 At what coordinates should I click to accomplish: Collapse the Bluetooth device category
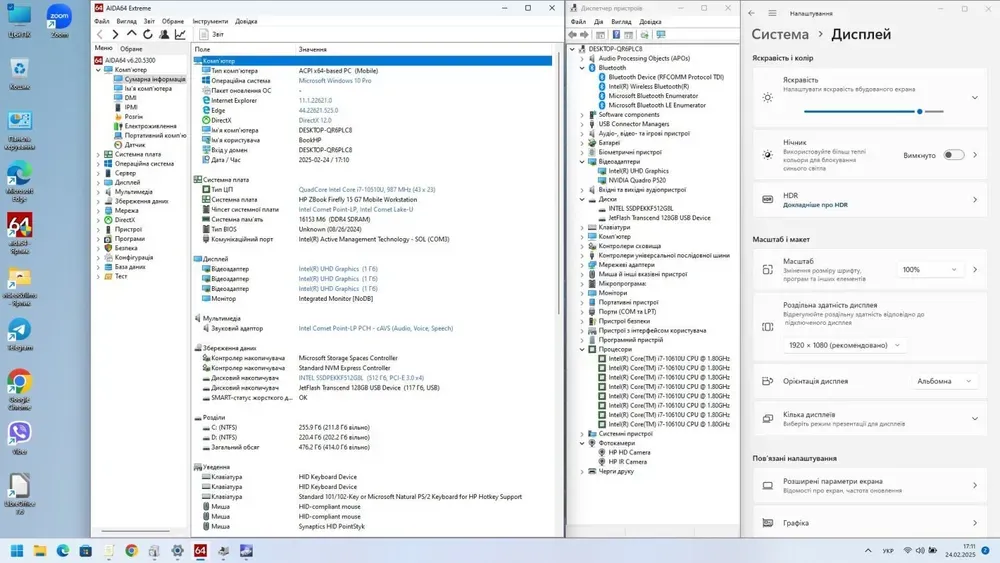click(x=582, y=68)
